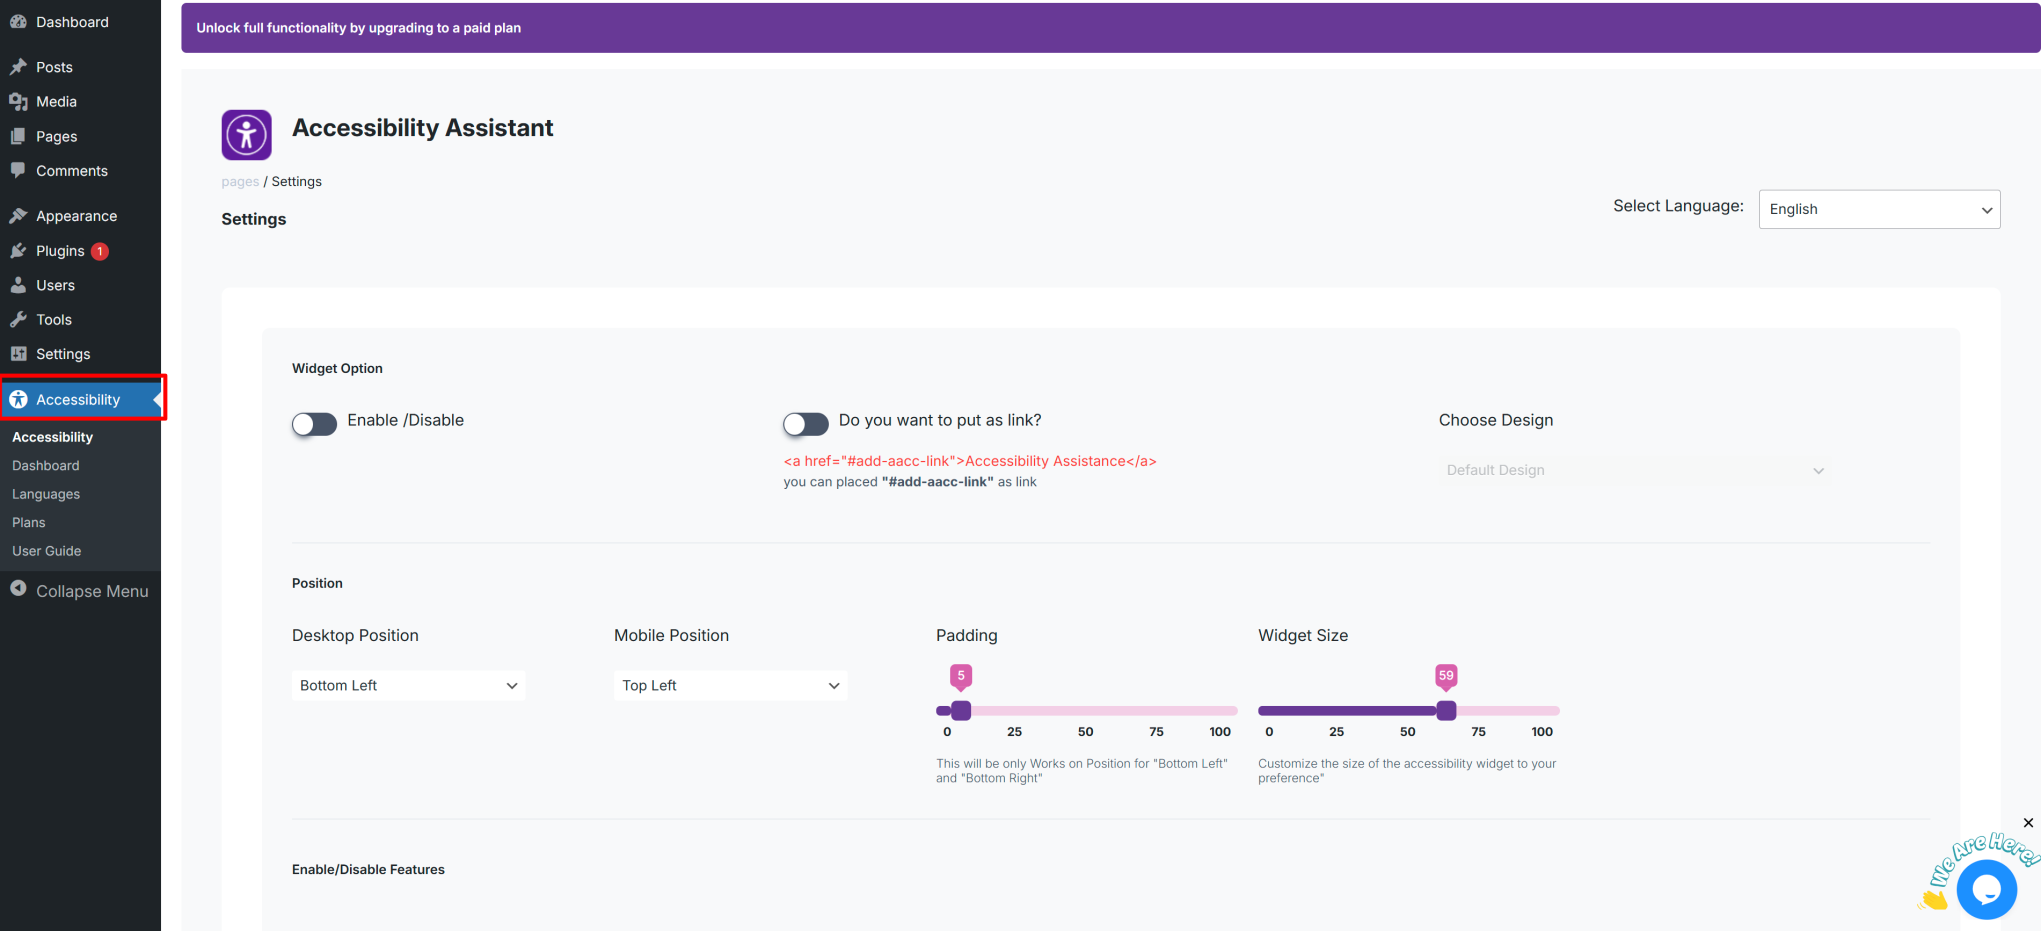Image resolution: width=2041 pixels, height=931 pixels.
Task: Click the Padding slider track near 50
Action: pyautogui.click(x=1086, y=711)
